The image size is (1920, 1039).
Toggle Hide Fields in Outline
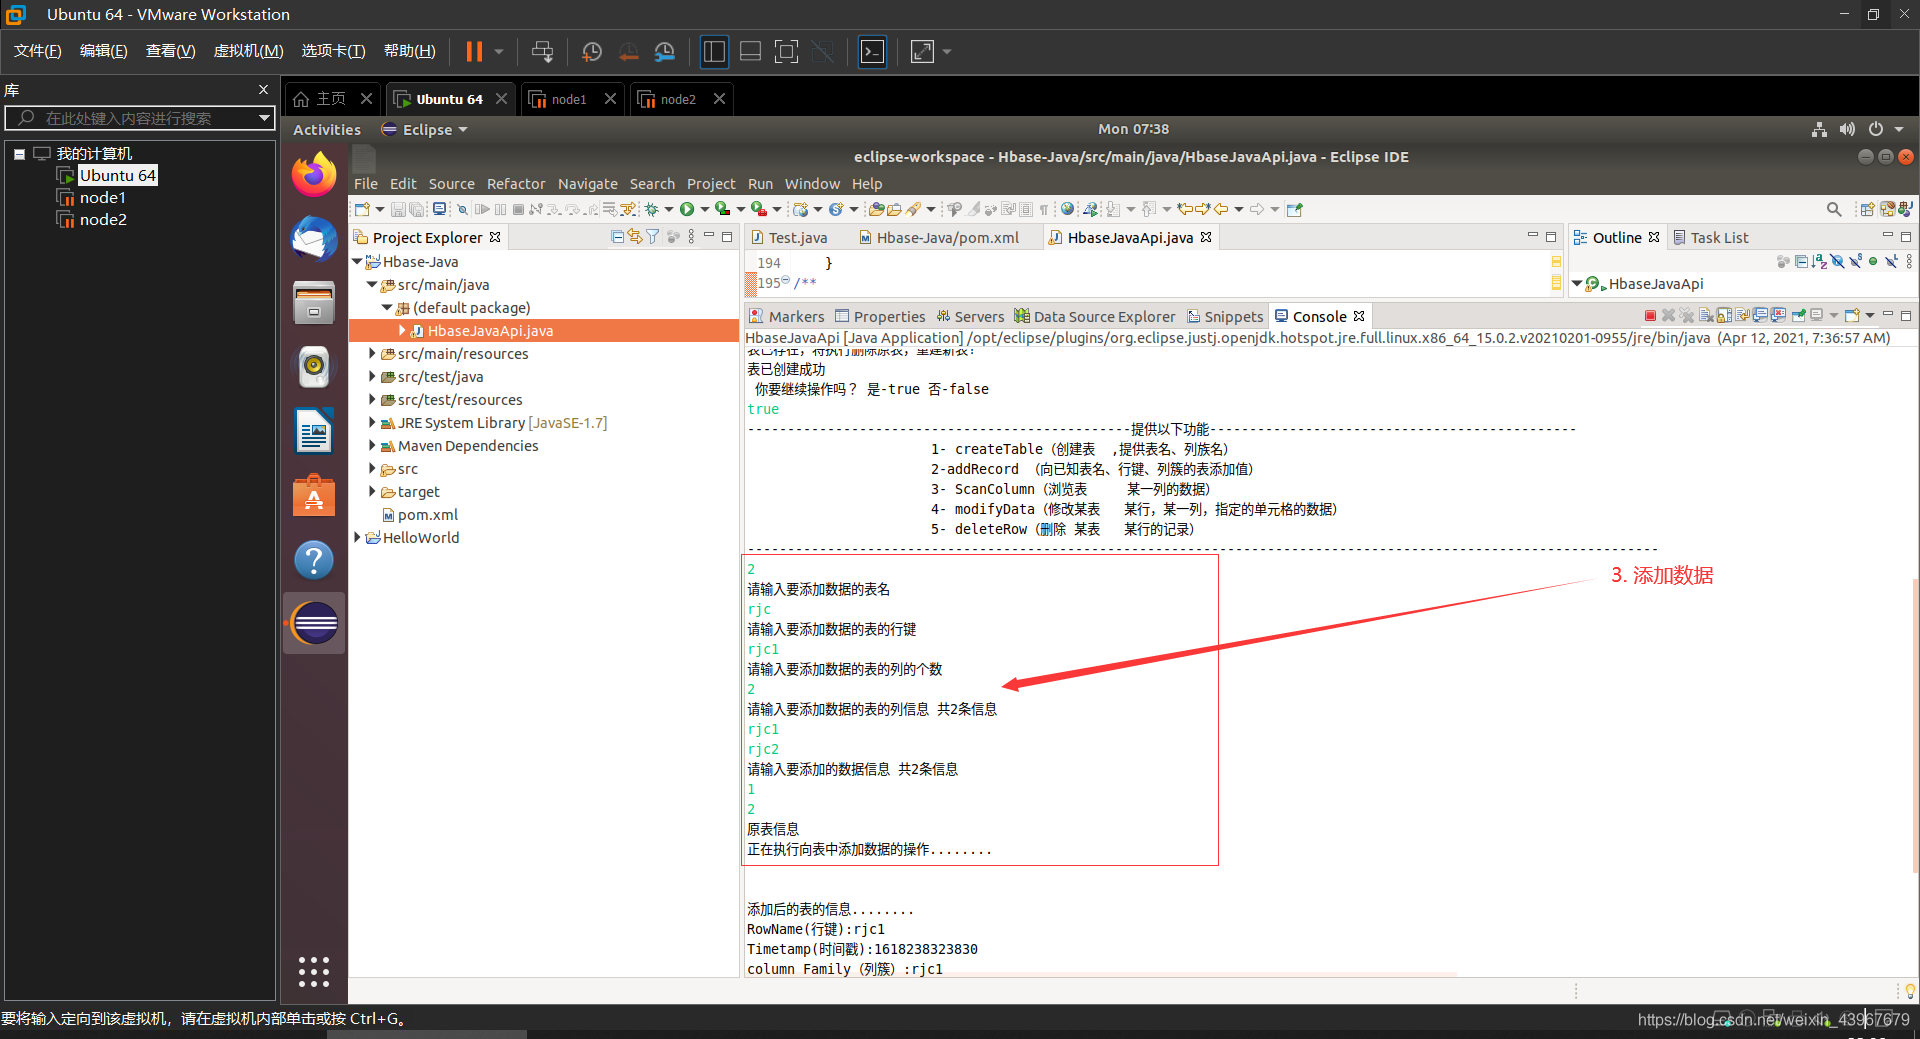point(1837,261)
